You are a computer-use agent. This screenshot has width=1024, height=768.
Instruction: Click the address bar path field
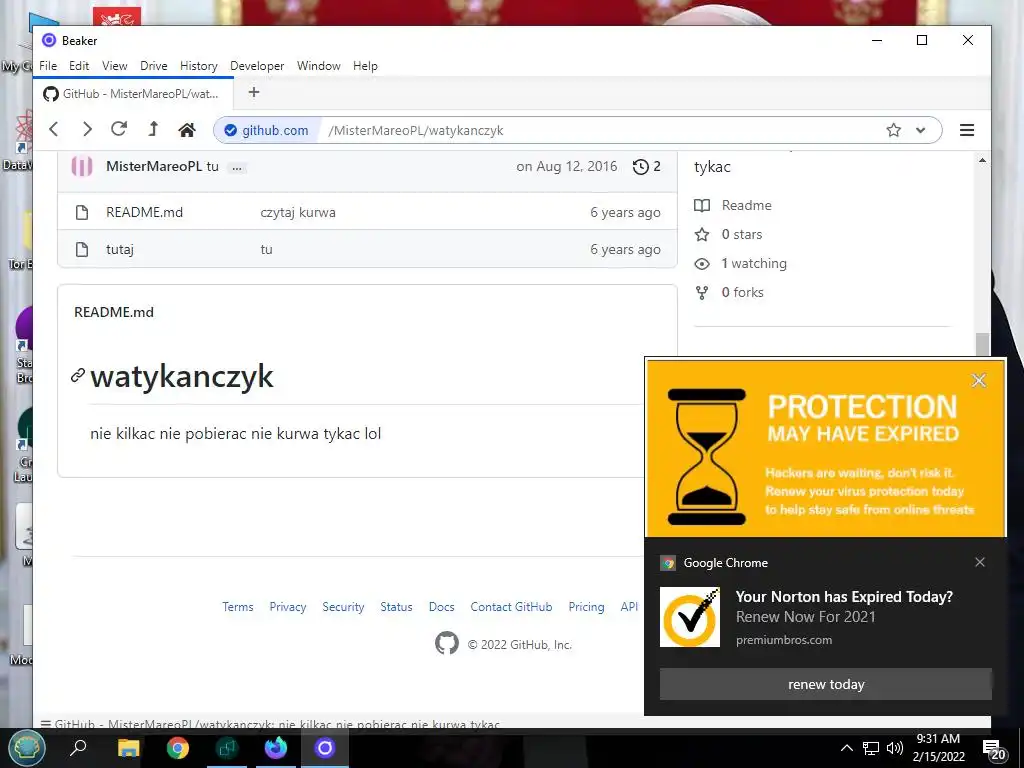[x=598, y=130]
